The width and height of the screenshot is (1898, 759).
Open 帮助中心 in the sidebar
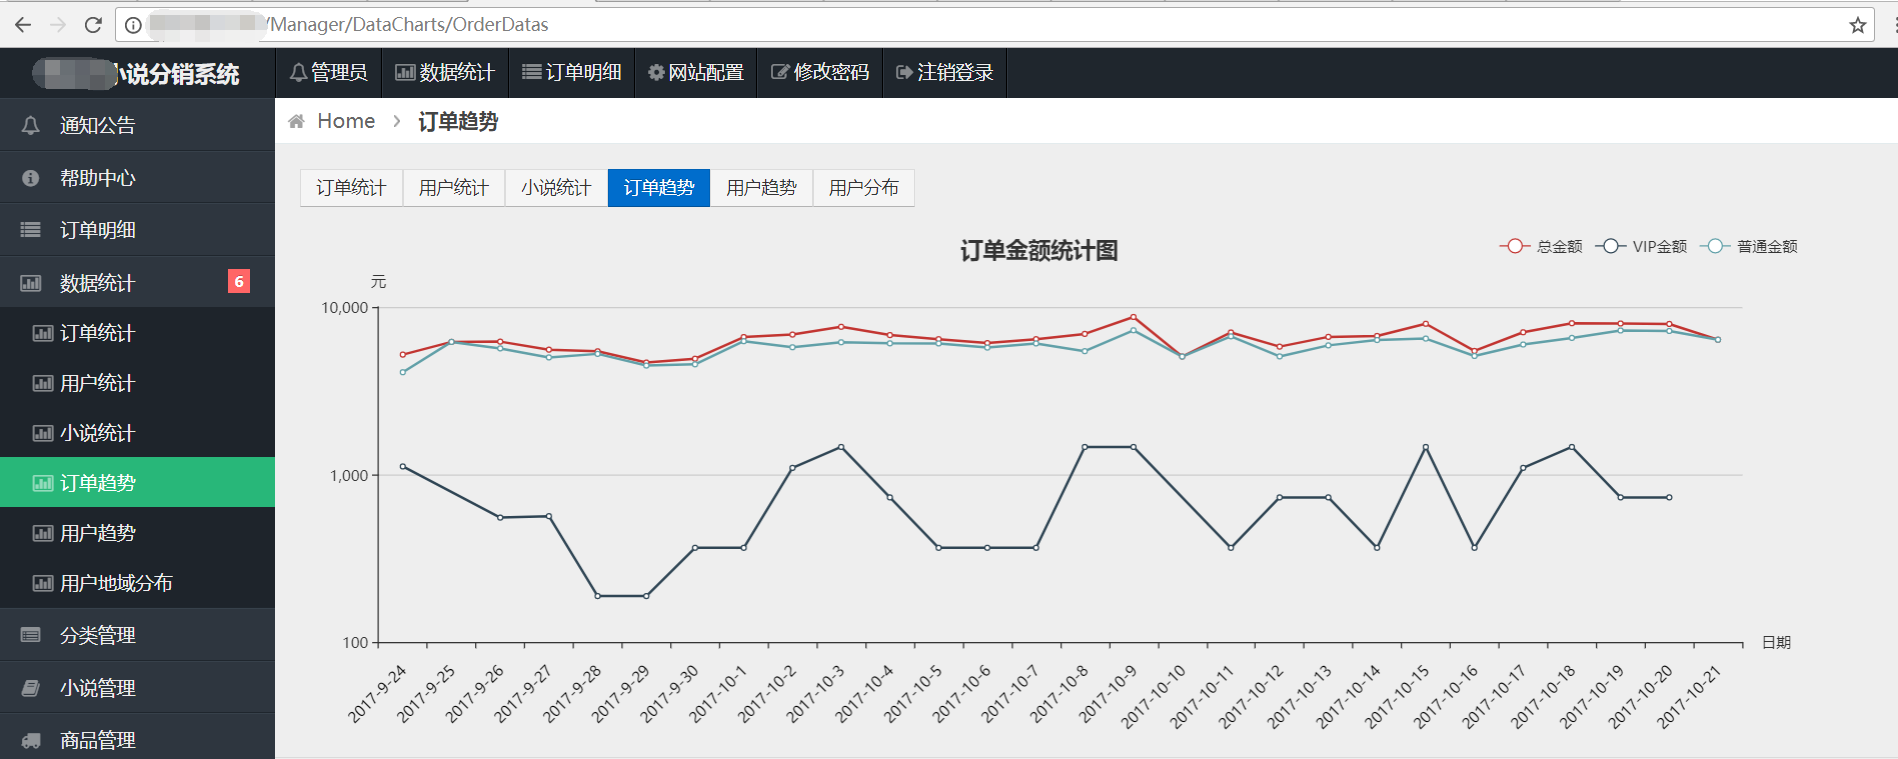137,178
